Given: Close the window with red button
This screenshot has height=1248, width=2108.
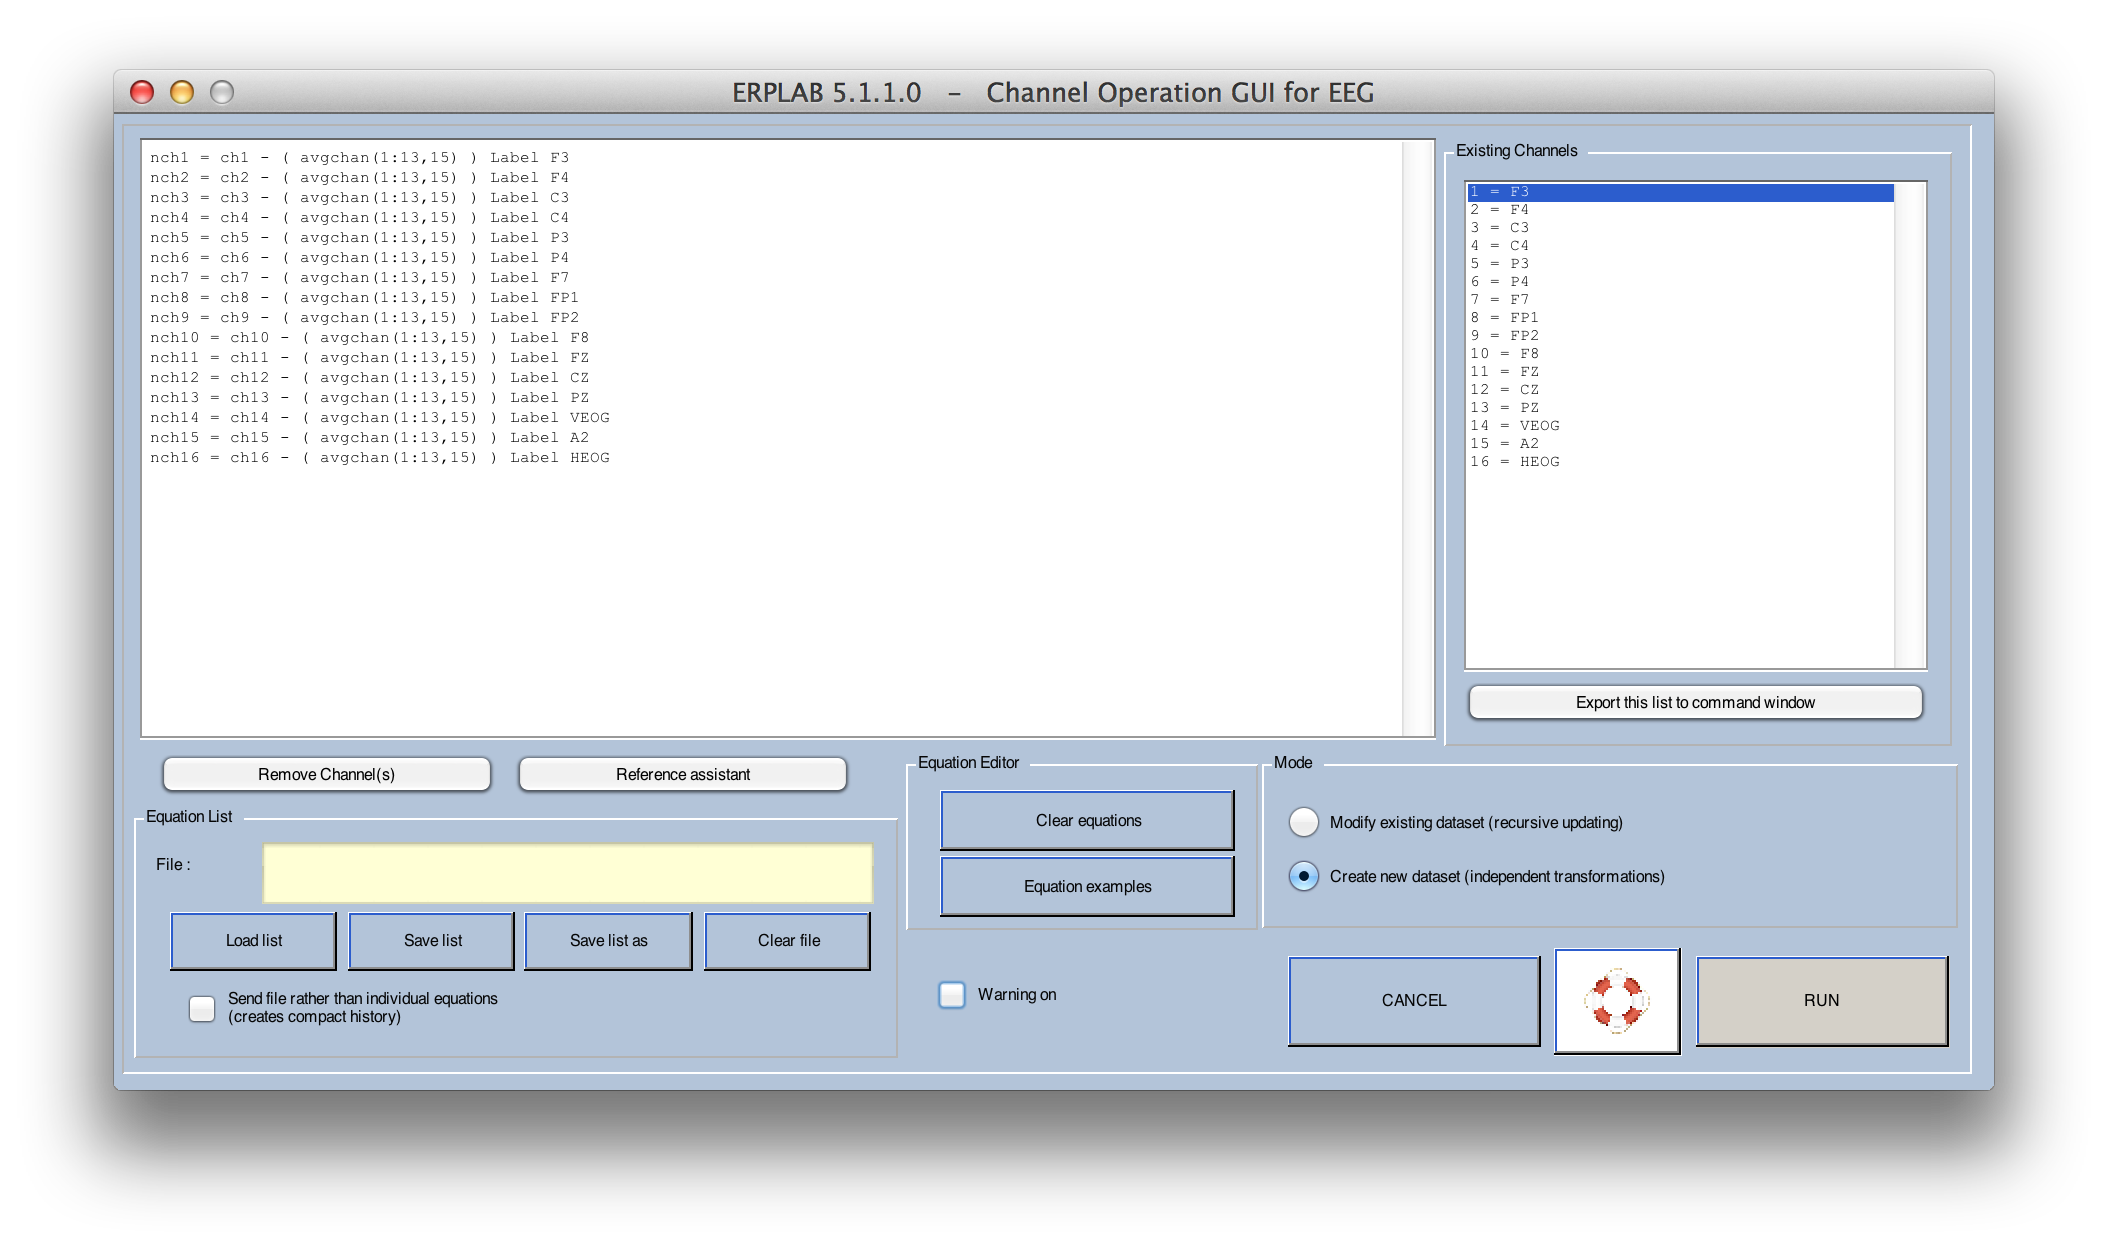Looking at the screenshot, I should point(142,92).
